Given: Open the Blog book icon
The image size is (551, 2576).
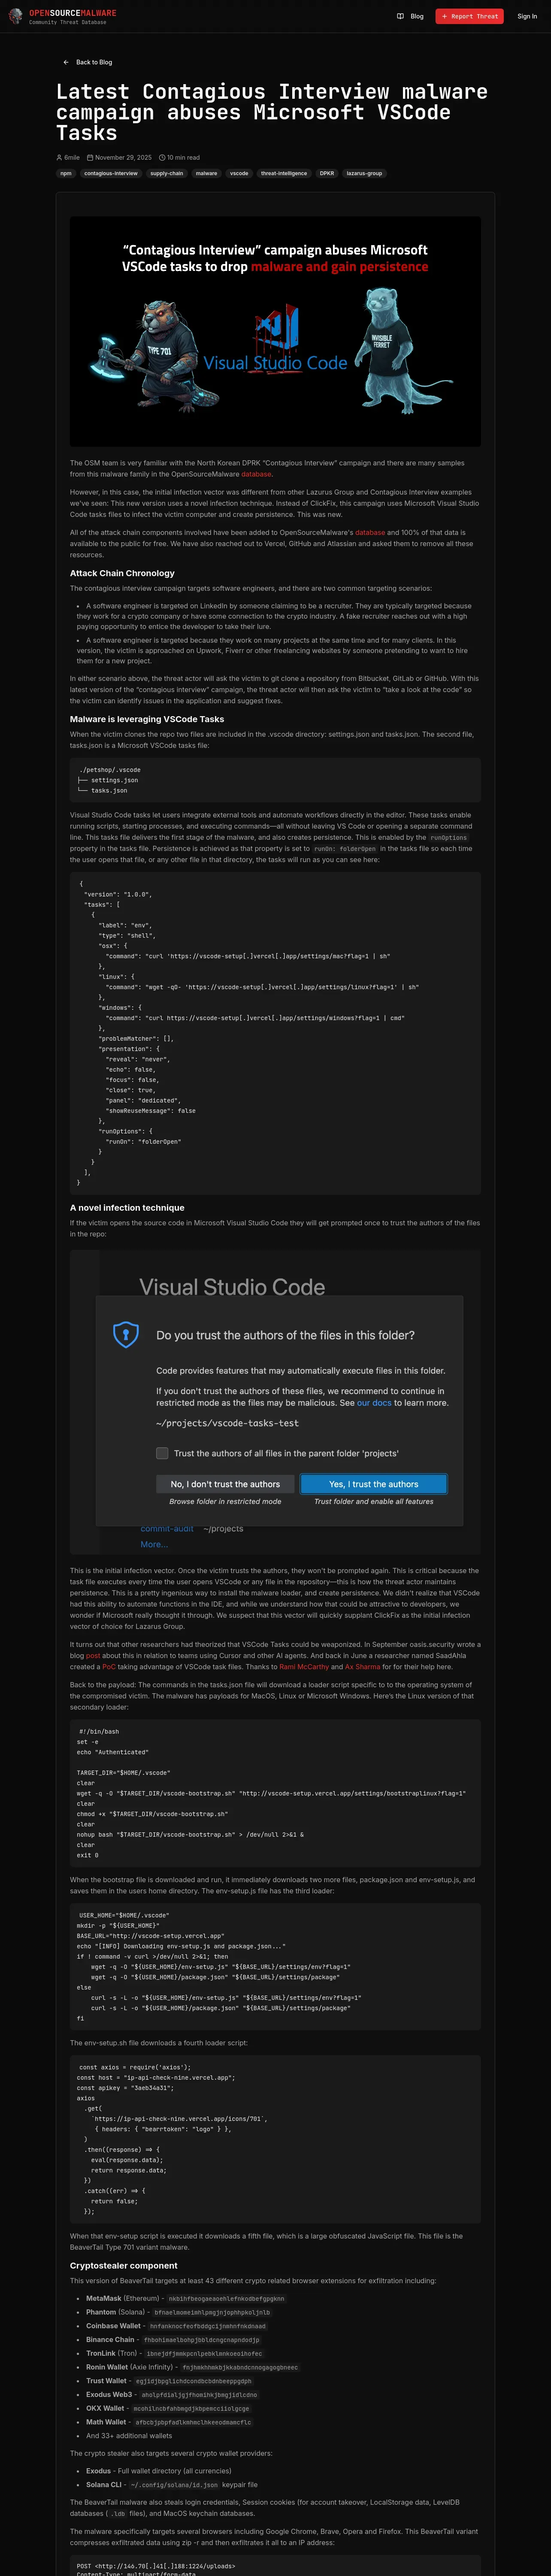Looking at the screenshot, I should tap(400, 16).
